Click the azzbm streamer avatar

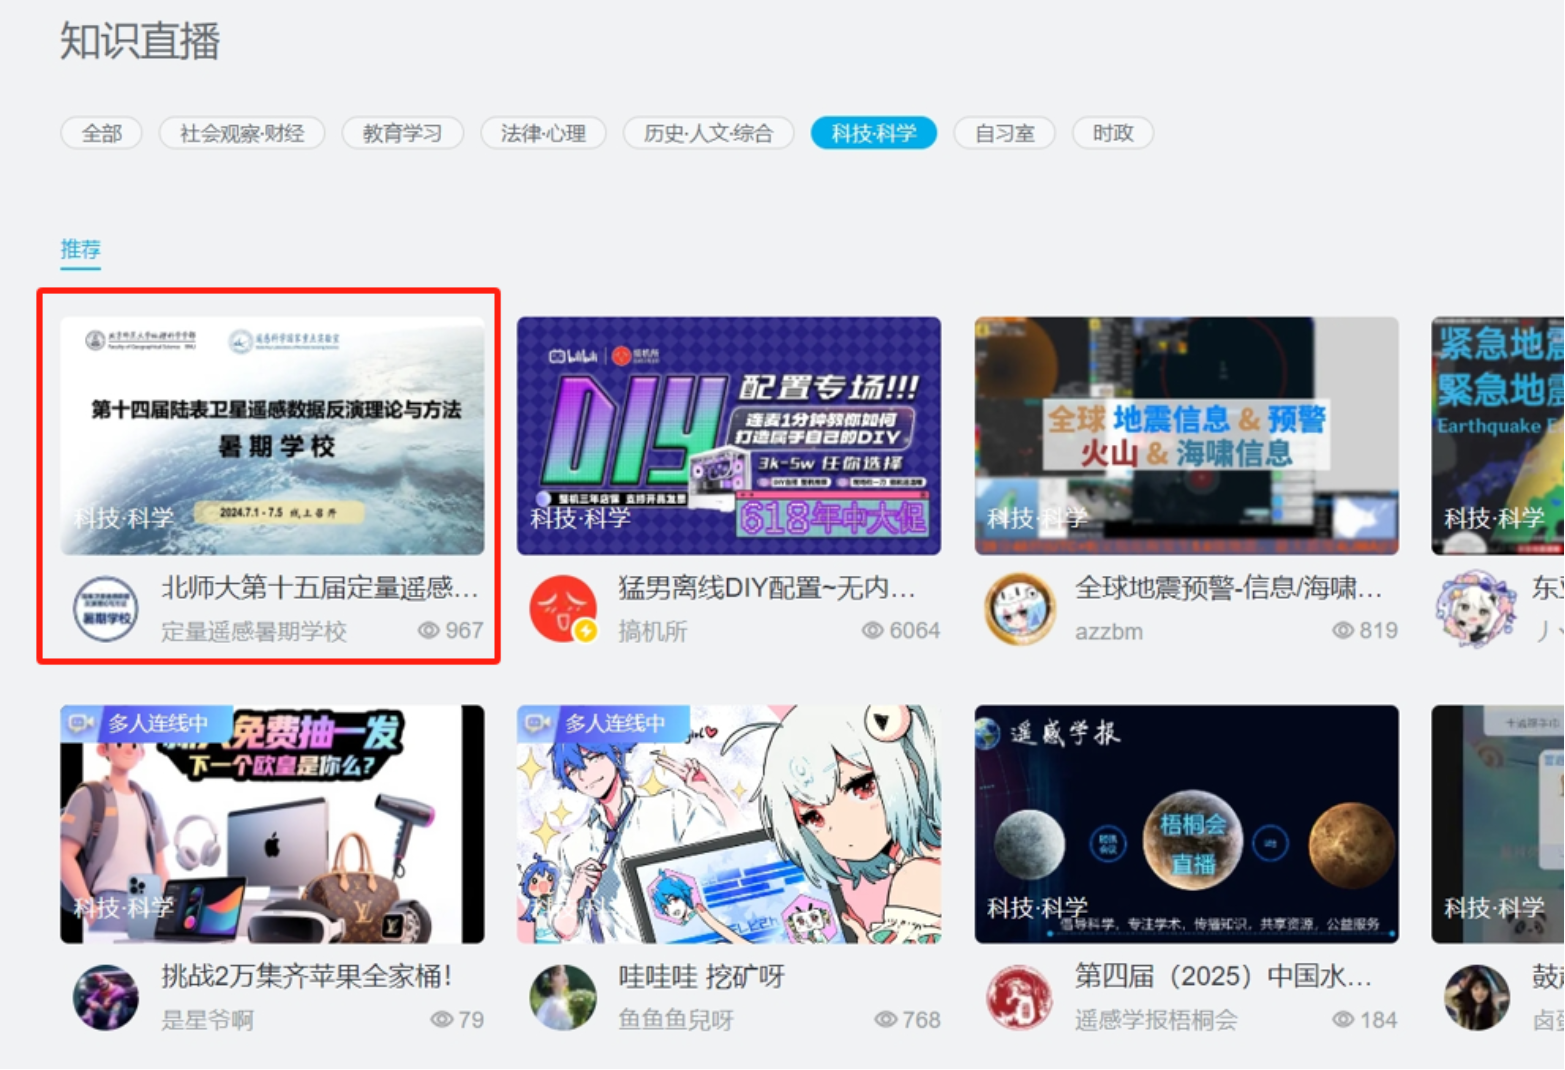pos(1019,609)
